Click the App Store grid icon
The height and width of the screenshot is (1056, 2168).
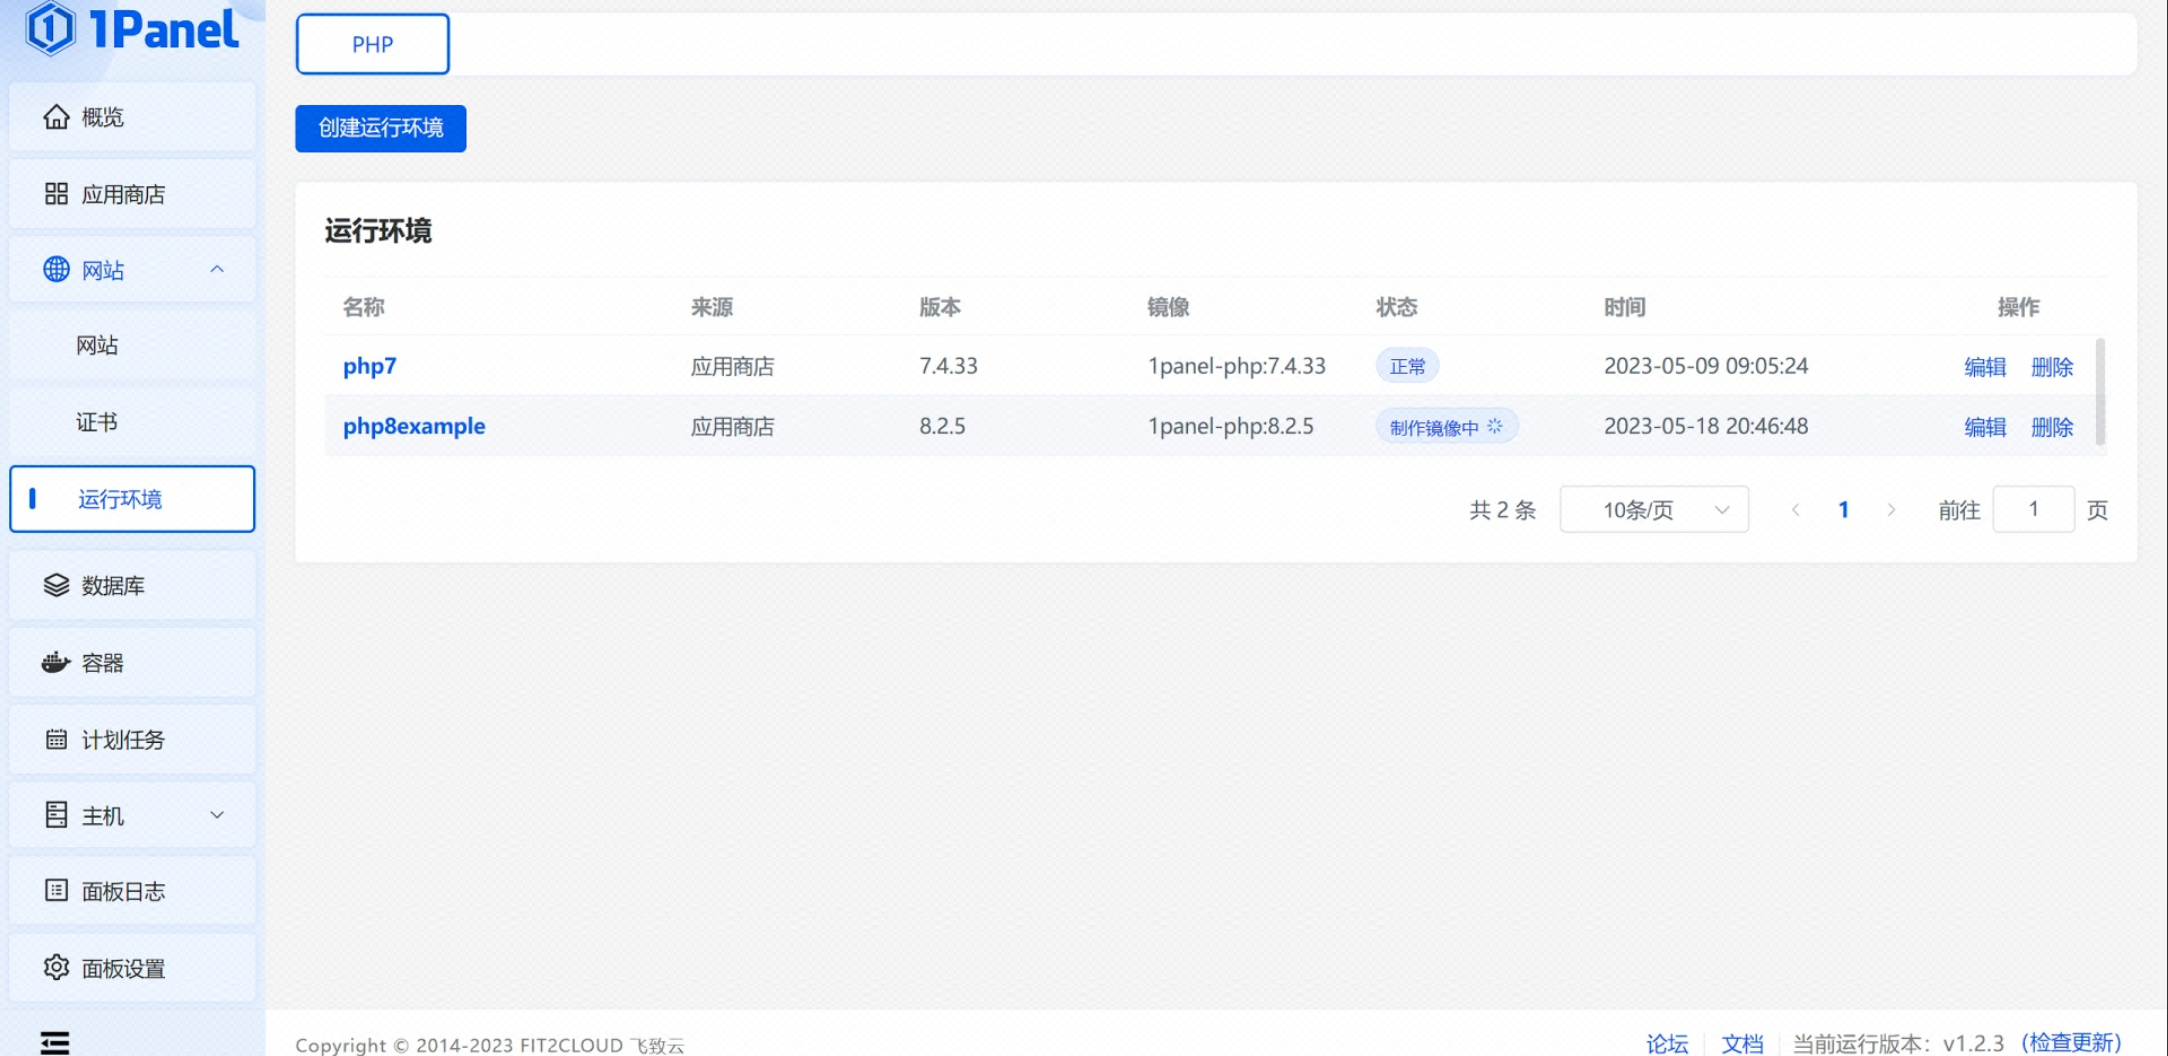(56, 194)
